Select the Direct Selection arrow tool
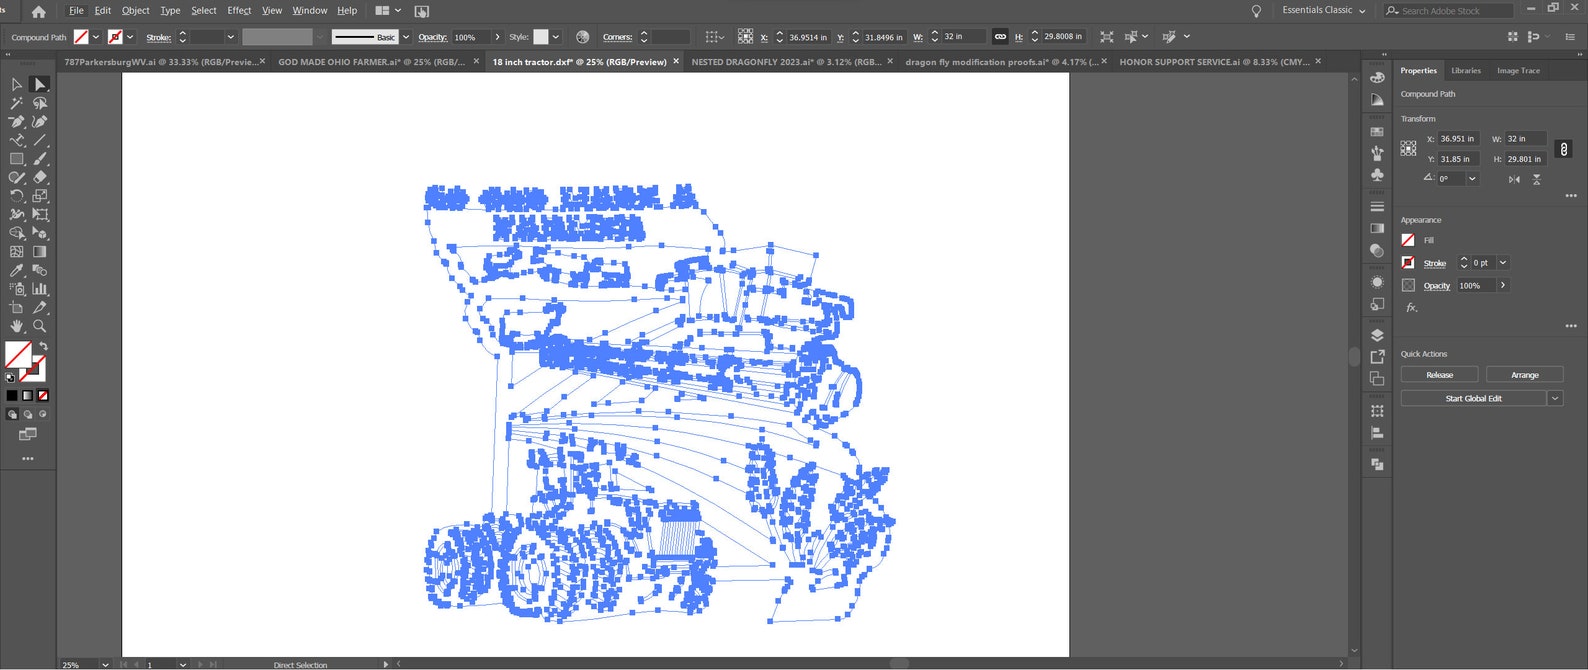 (39, 85)
